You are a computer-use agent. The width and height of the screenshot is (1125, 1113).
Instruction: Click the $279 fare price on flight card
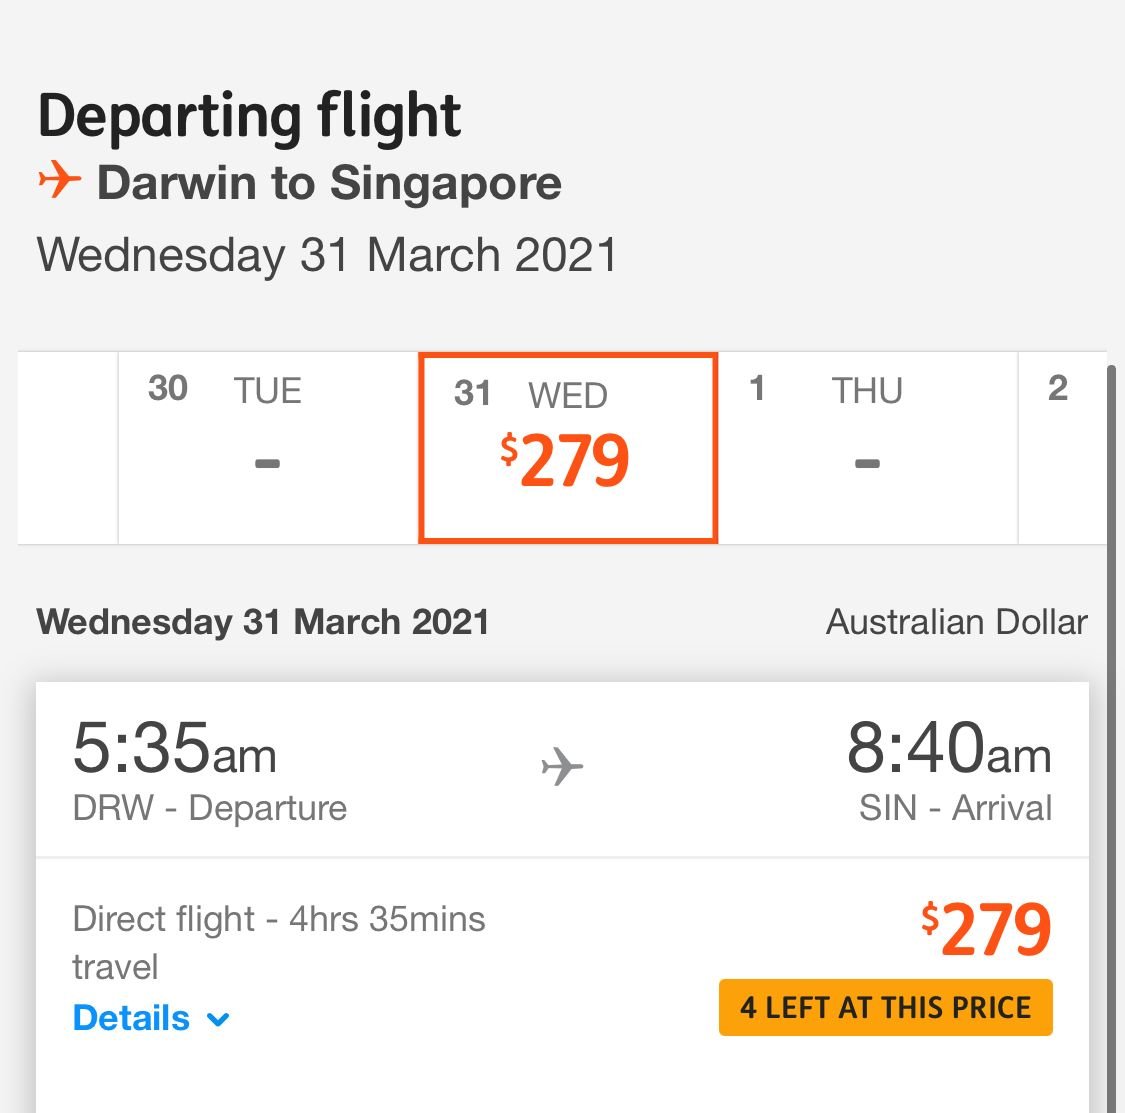987,929
